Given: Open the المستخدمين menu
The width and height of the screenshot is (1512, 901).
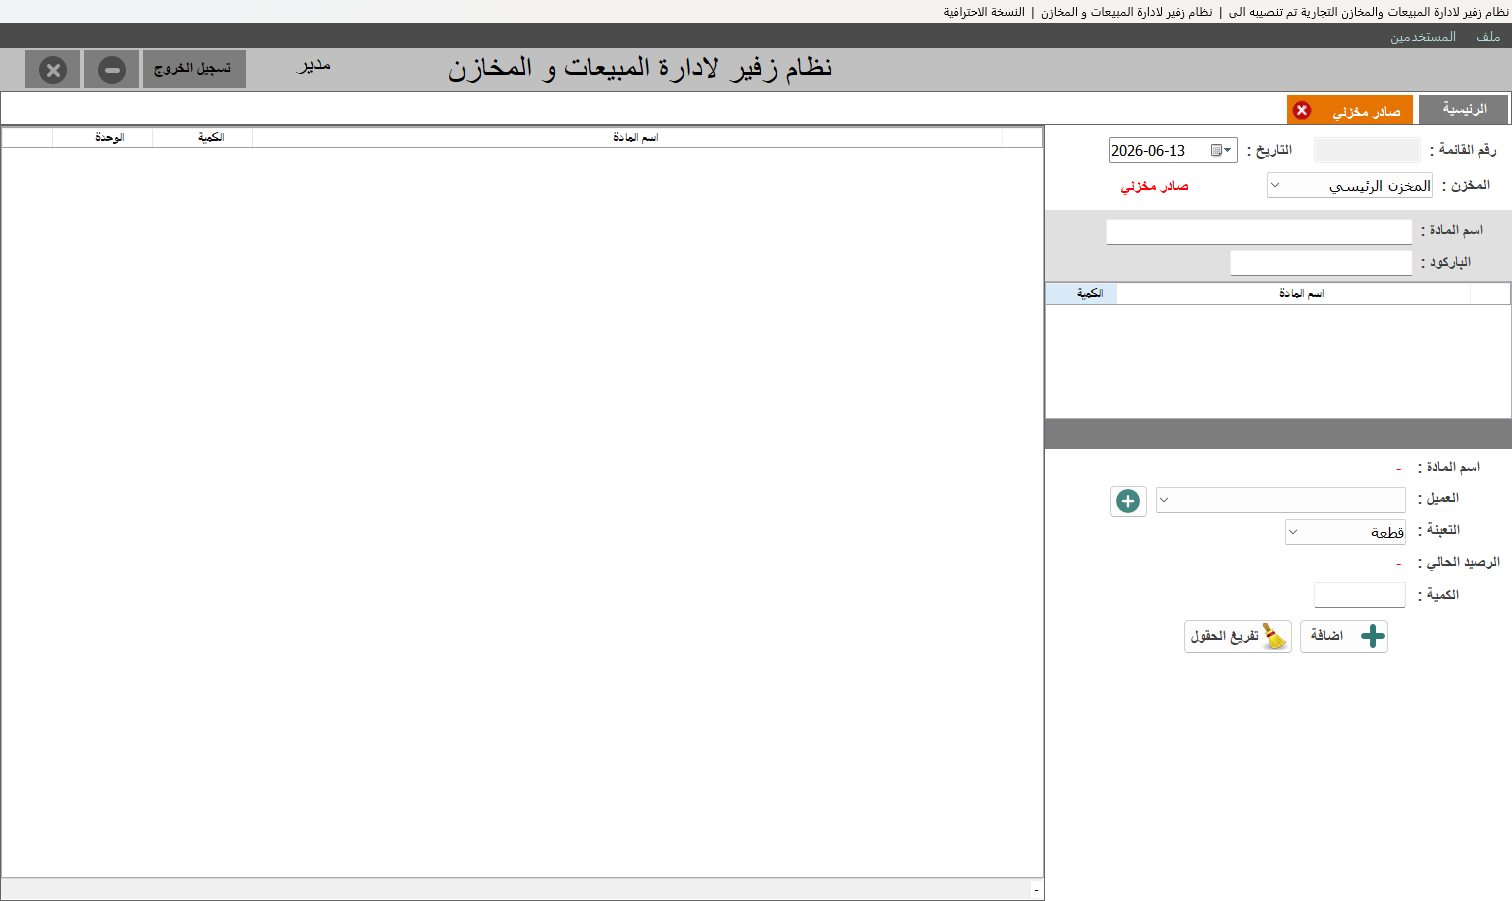Looking at the screenshot, I should tap(1422, 37).
